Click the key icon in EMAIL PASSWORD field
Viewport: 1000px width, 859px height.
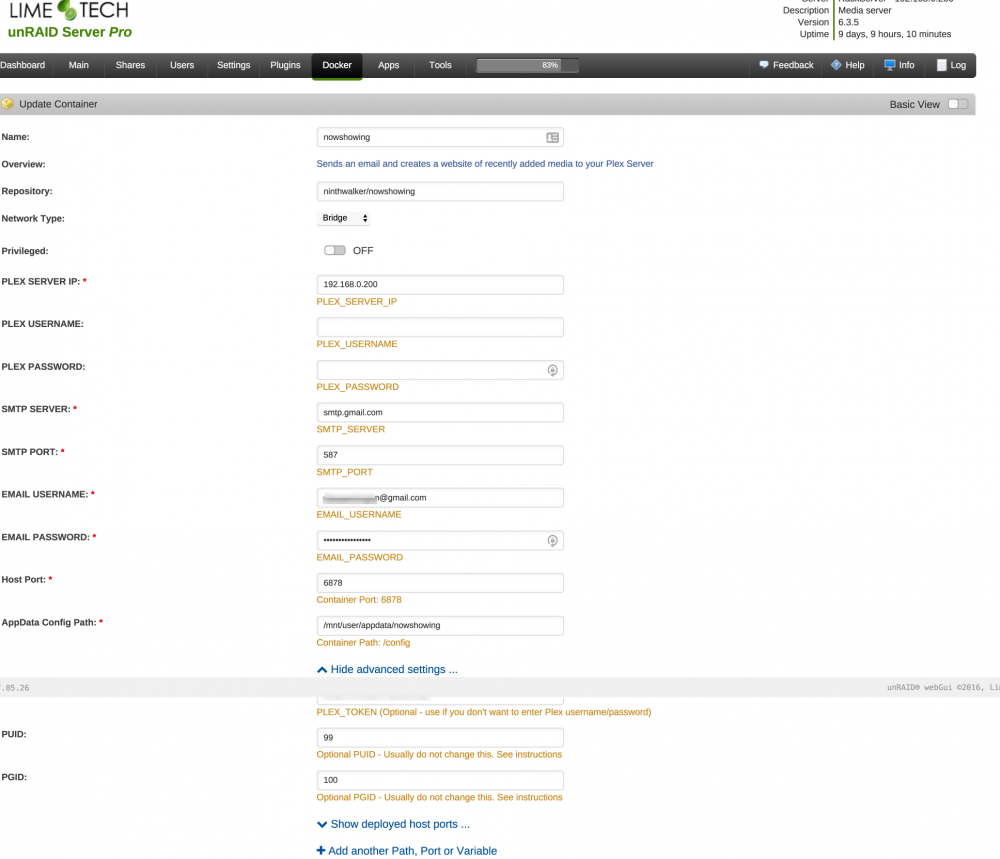coord(552,541)
